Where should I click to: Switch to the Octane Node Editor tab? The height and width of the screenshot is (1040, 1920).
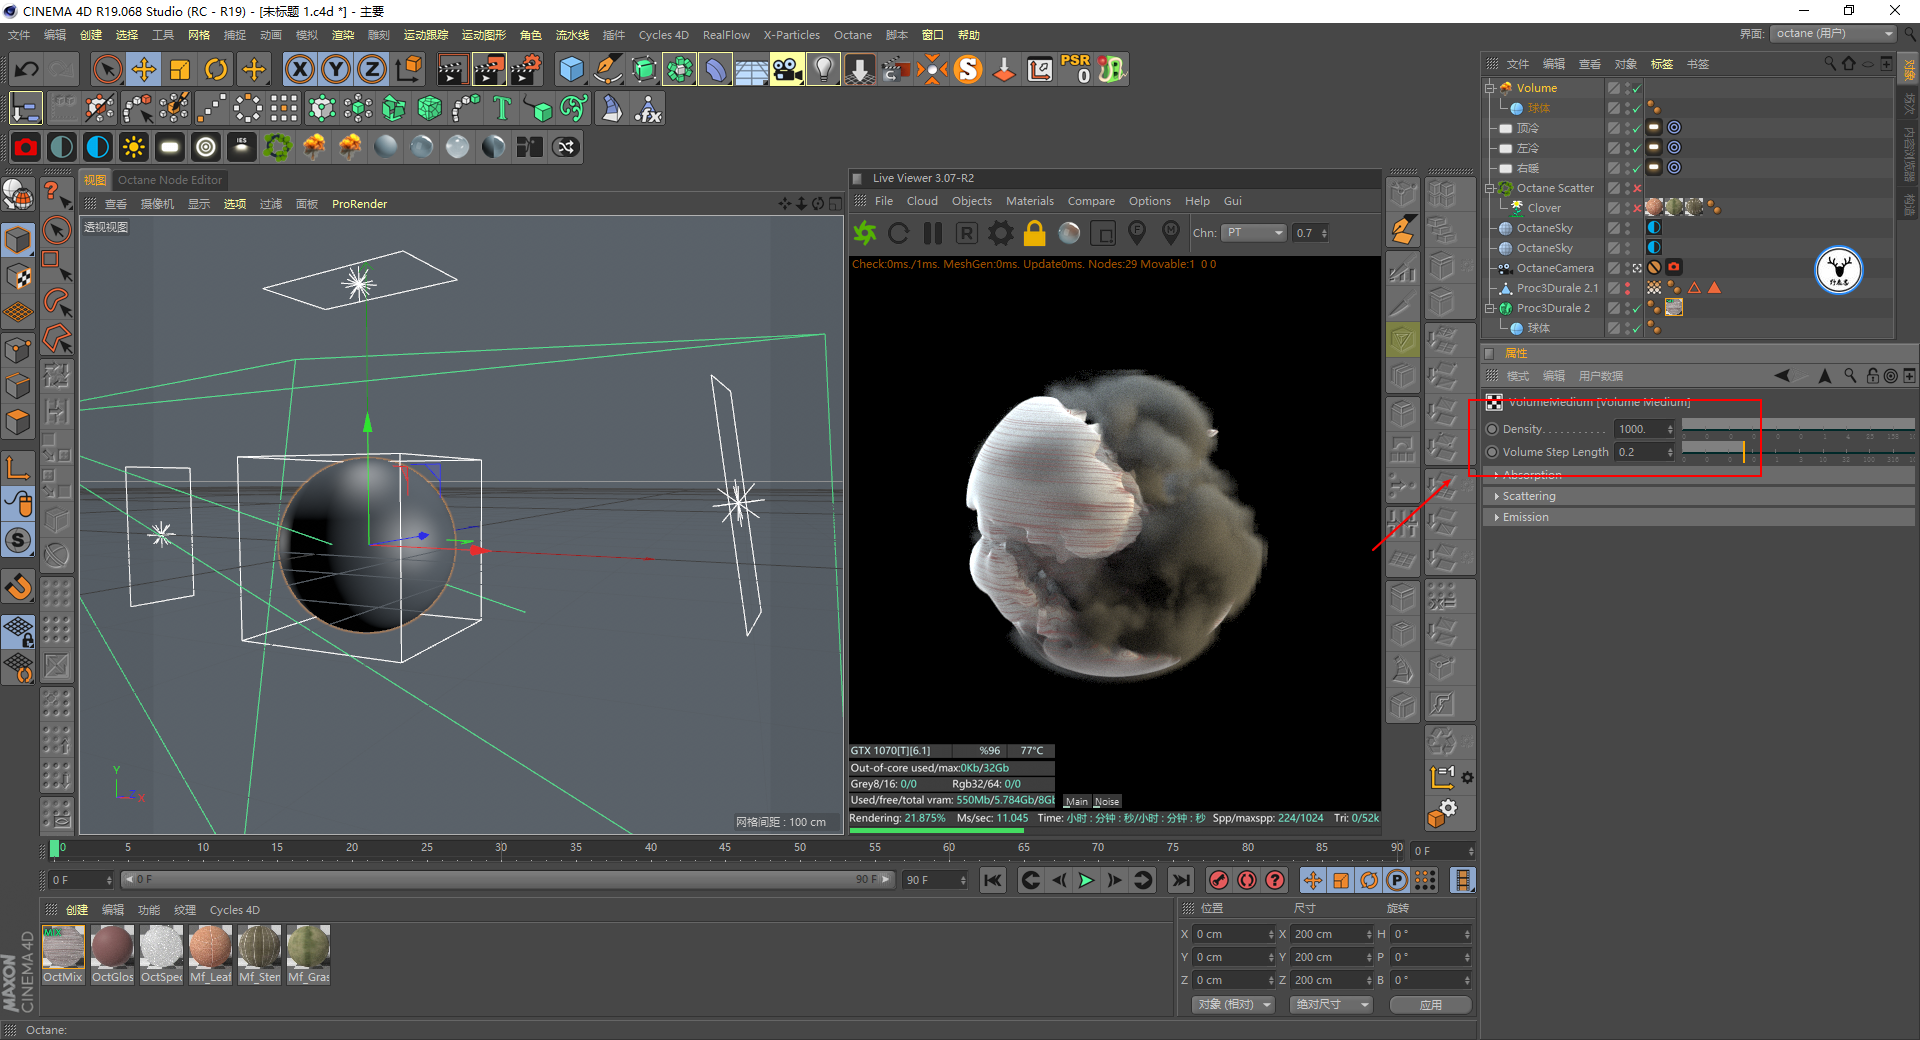pyautogui.click(x=170, y=180)
